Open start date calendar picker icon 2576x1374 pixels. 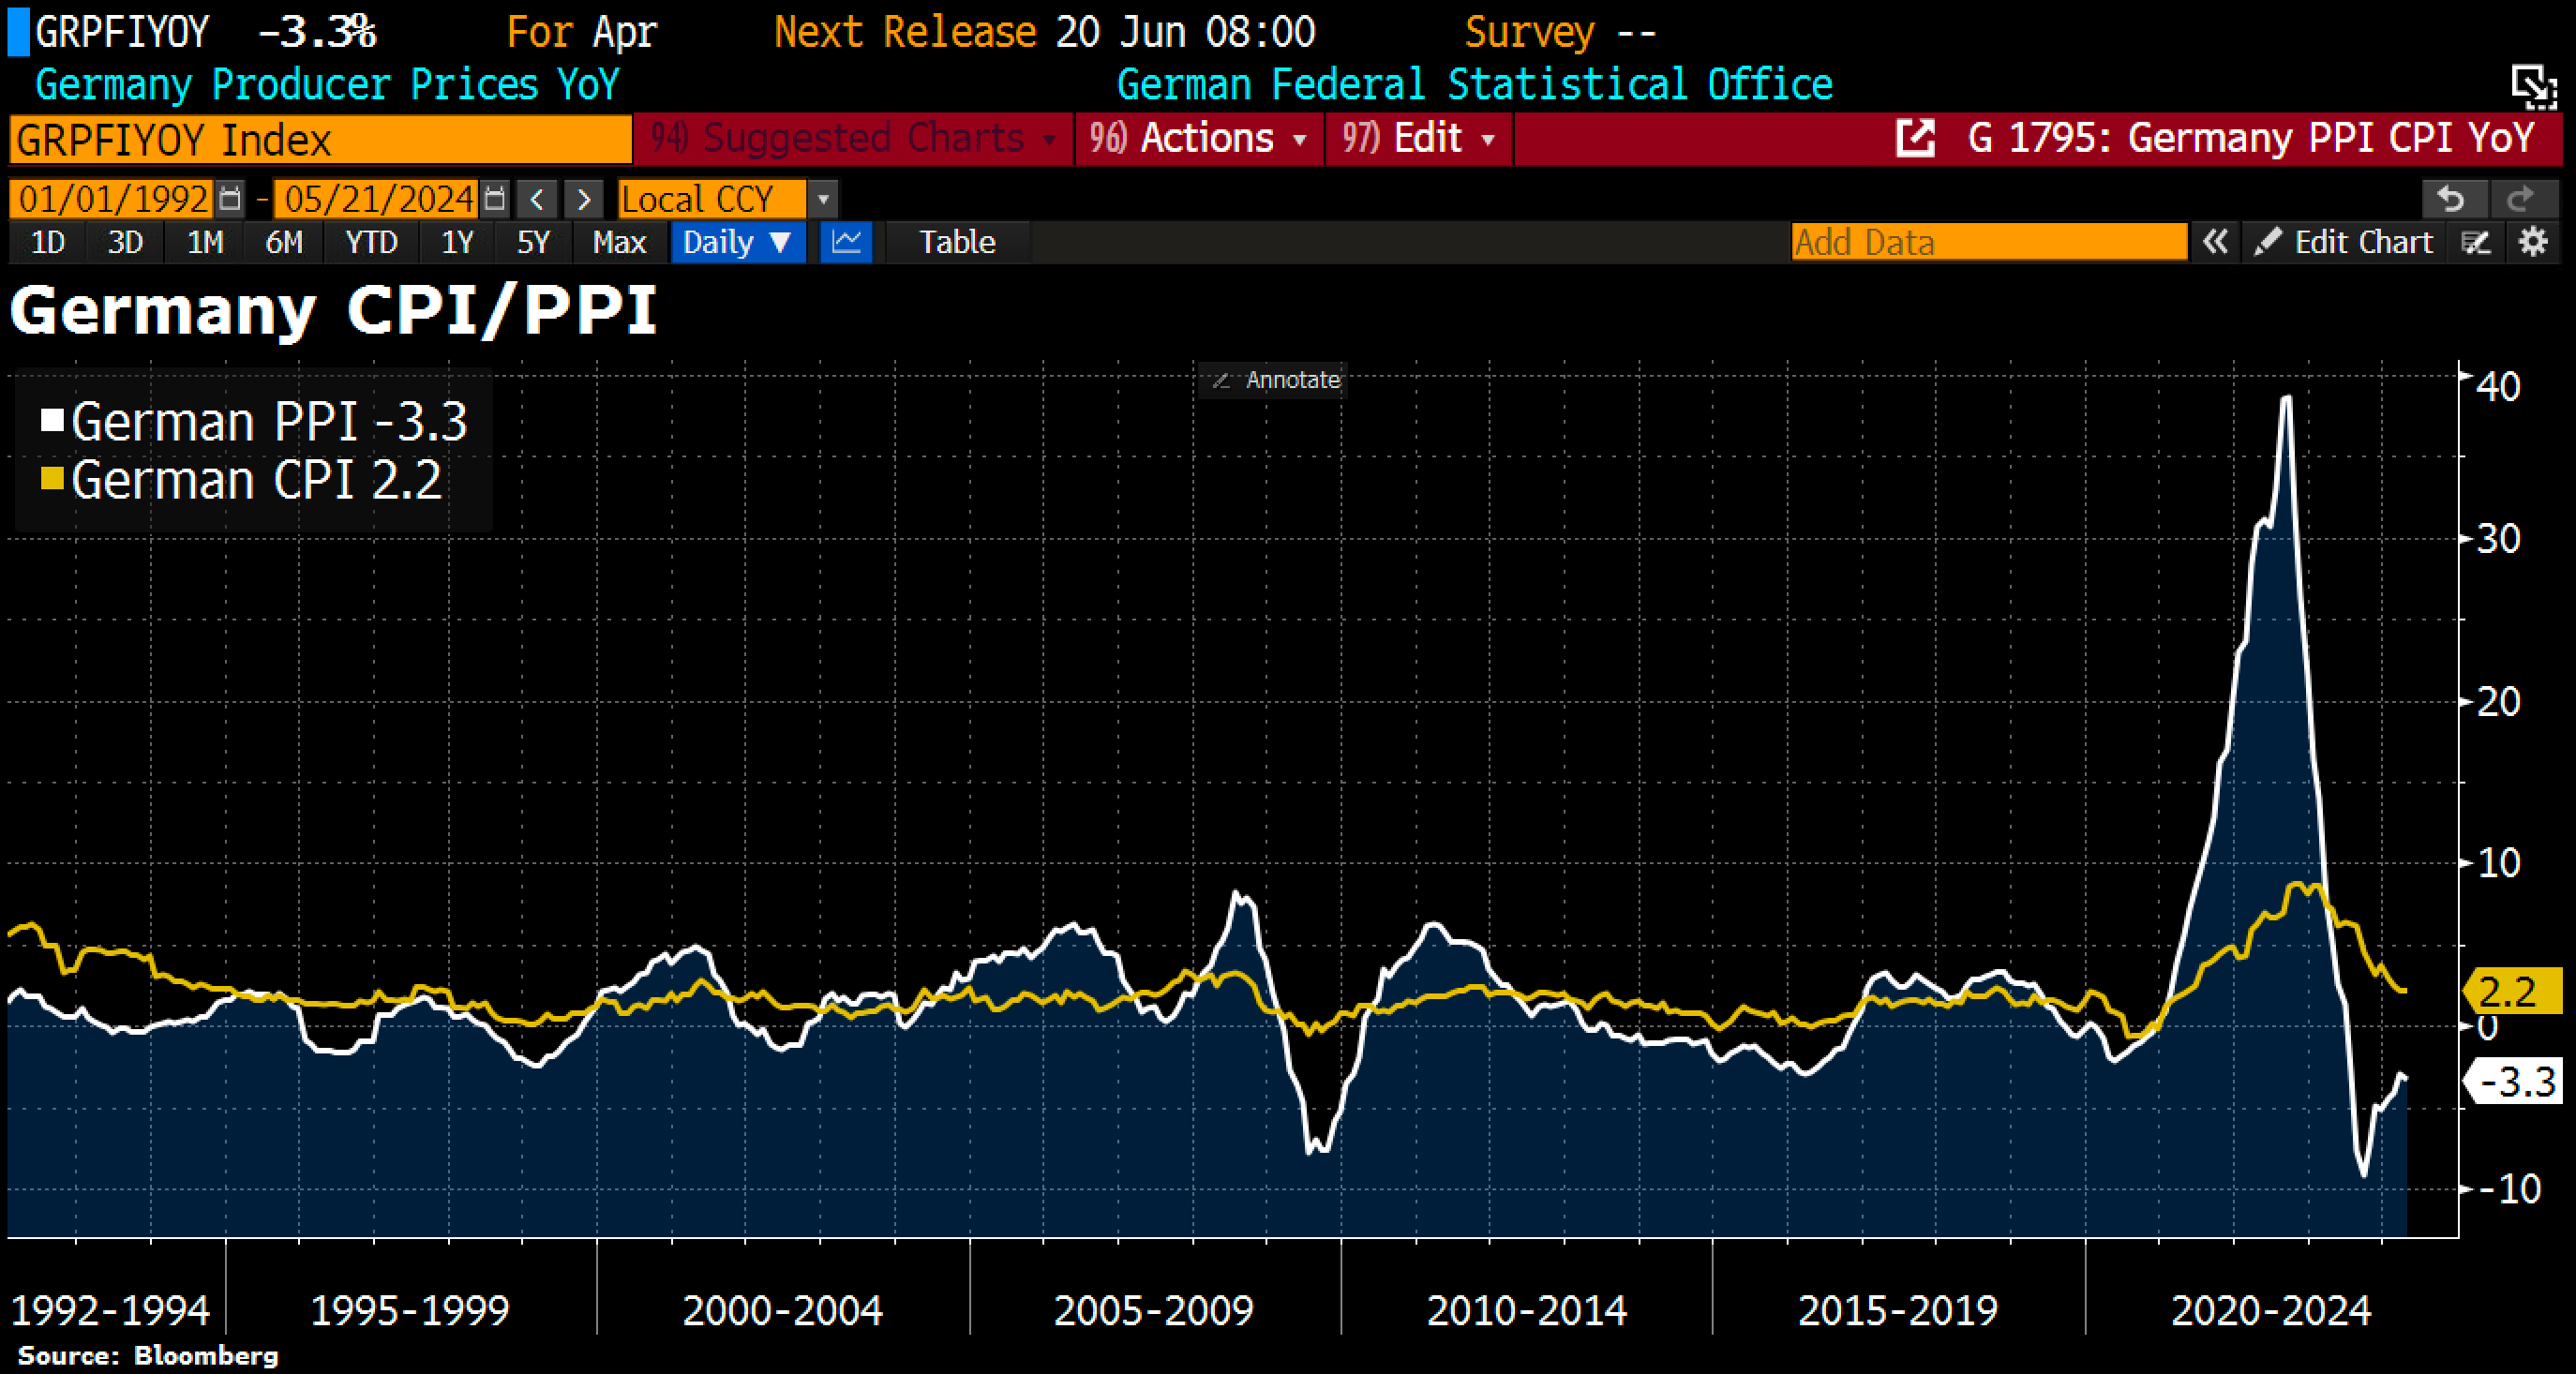coord(230,199)
